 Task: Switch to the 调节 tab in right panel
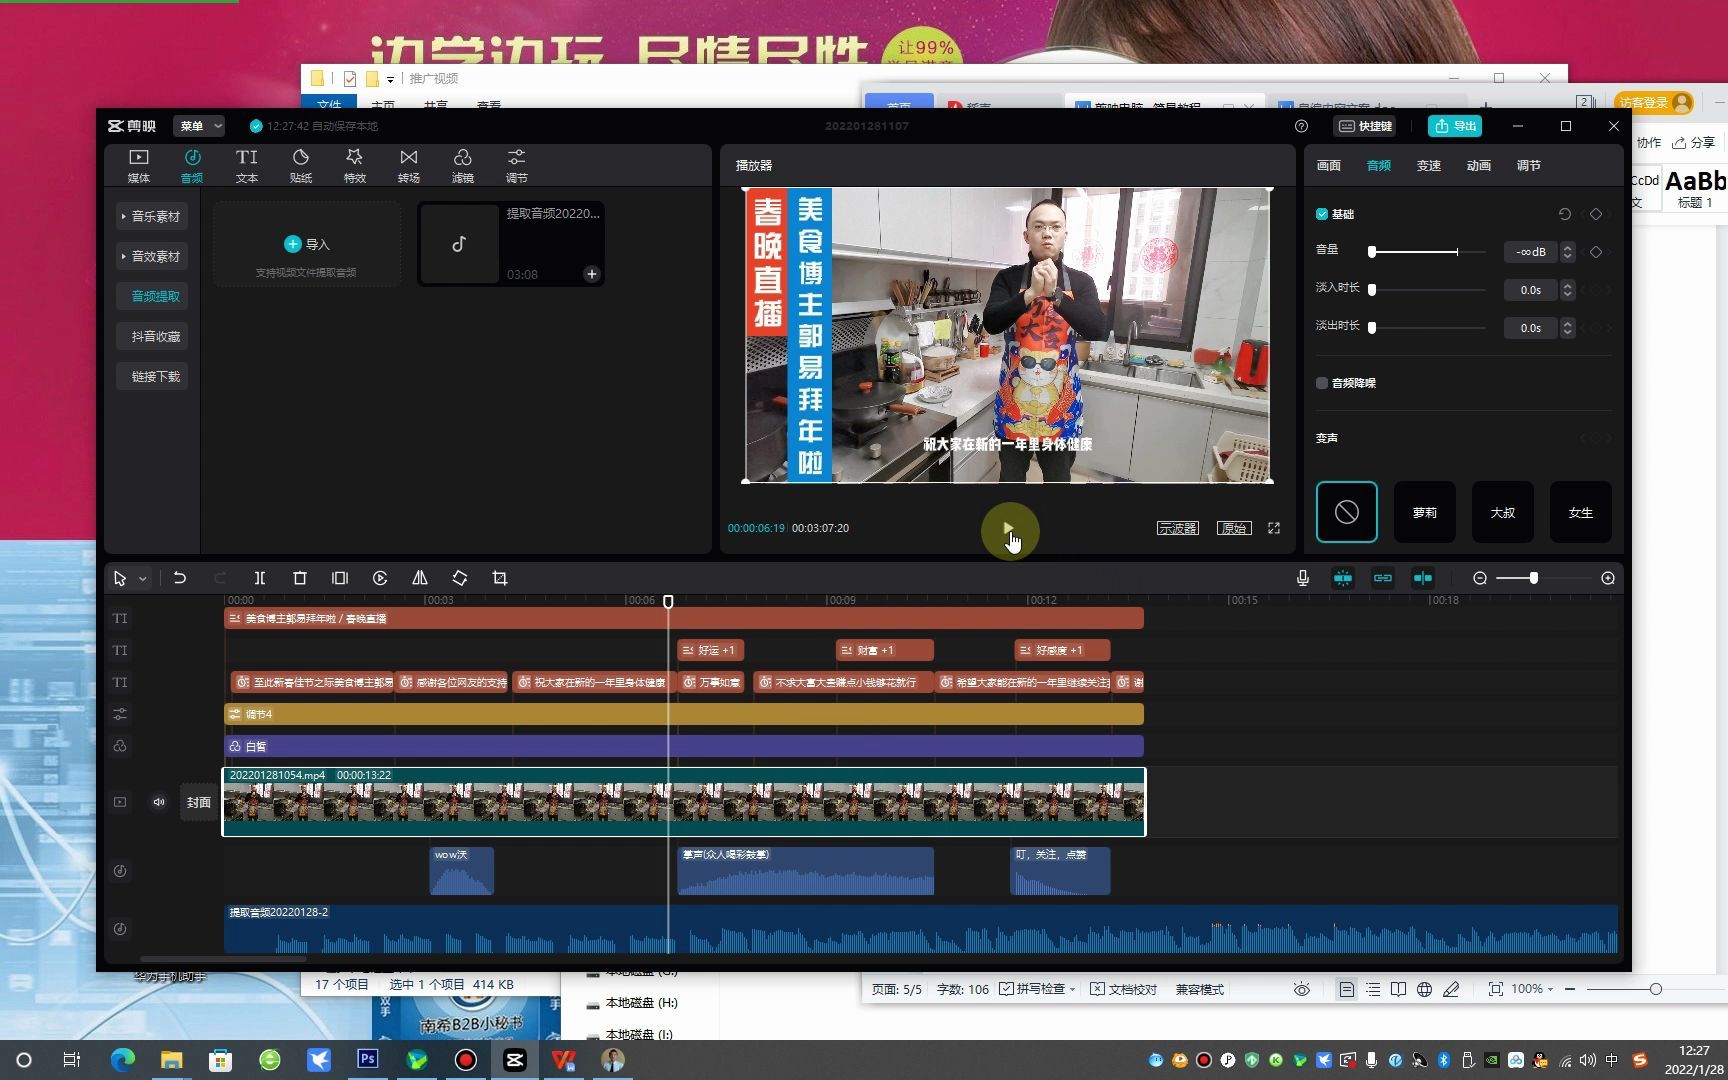(x=1529, y=166)
